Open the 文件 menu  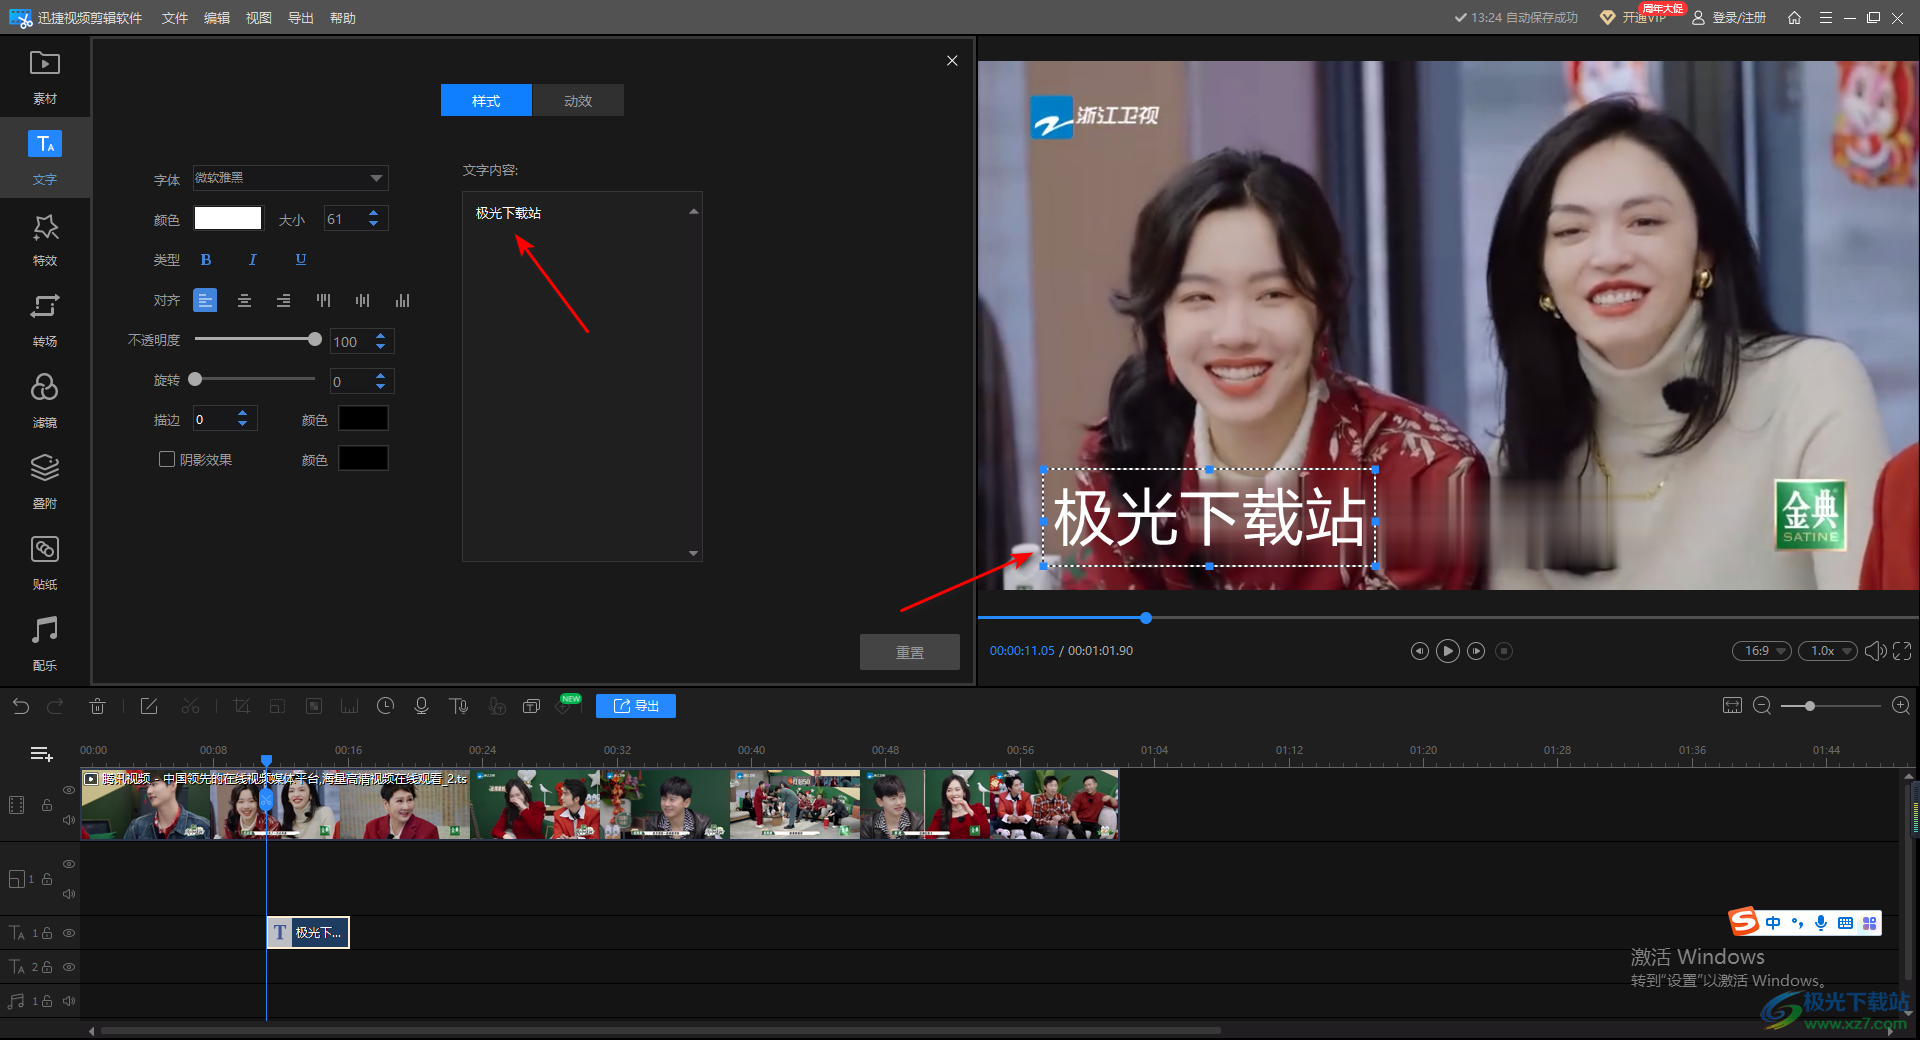point(175,18)
